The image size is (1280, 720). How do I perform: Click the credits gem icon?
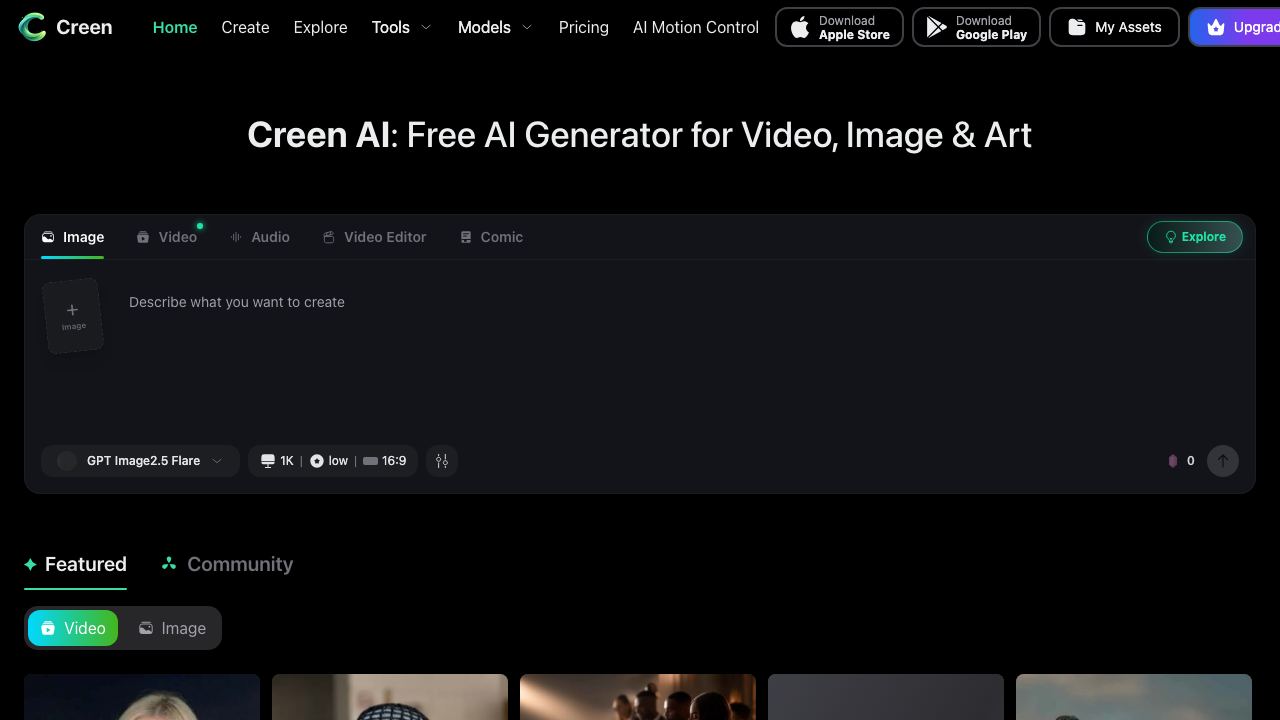click(x=1173, y=461)
